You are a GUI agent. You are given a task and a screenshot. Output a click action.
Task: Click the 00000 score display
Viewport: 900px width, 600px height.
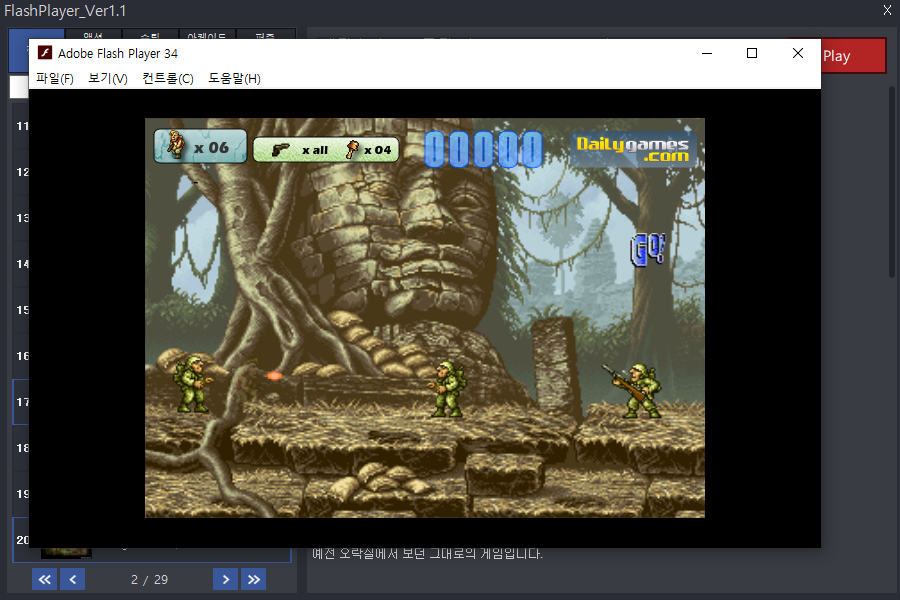pos(483,149)
